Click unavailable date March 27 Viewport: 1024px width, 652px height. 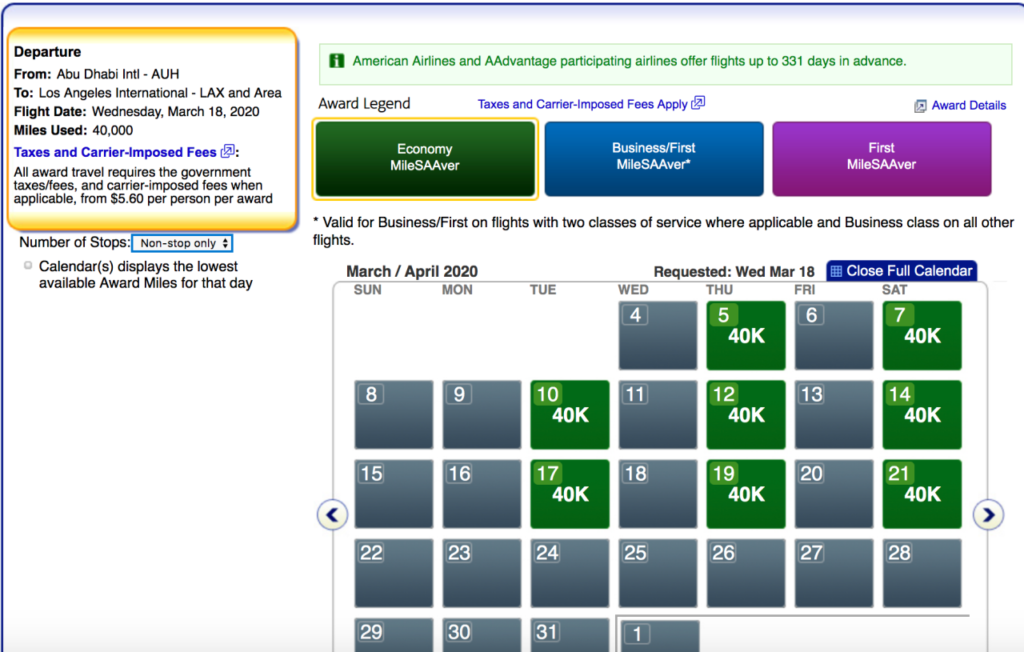click(x=834, y=573)
